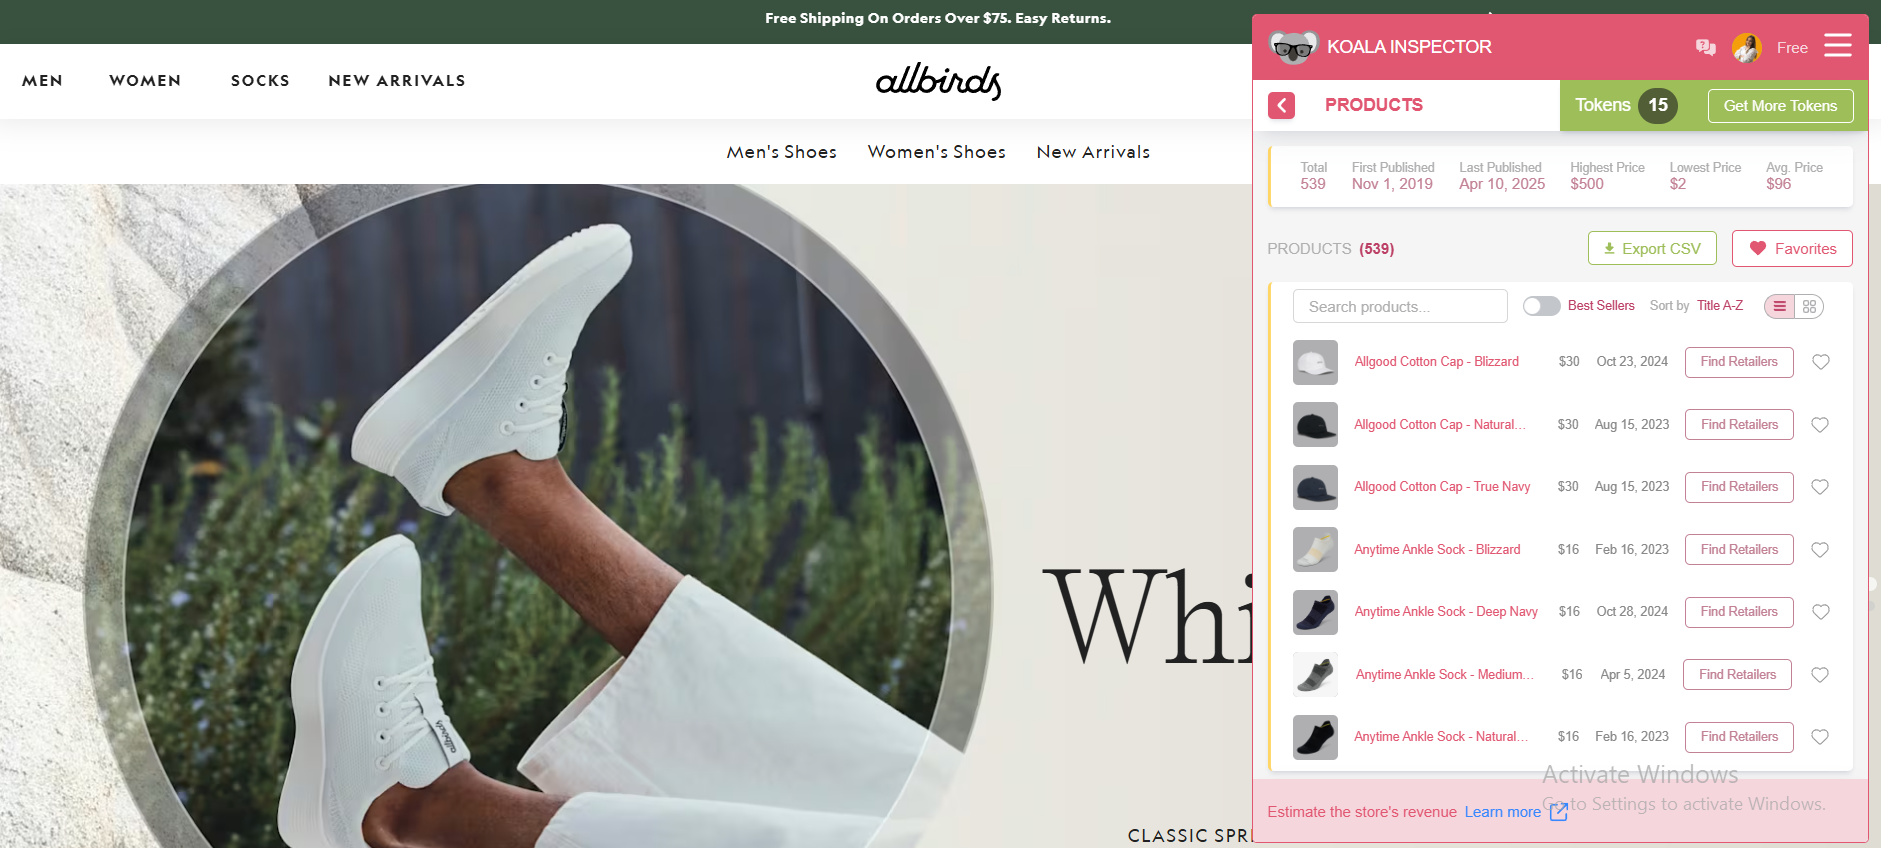Open the Learn more external link icon

pyautogui.click(x=1559, y=812)
